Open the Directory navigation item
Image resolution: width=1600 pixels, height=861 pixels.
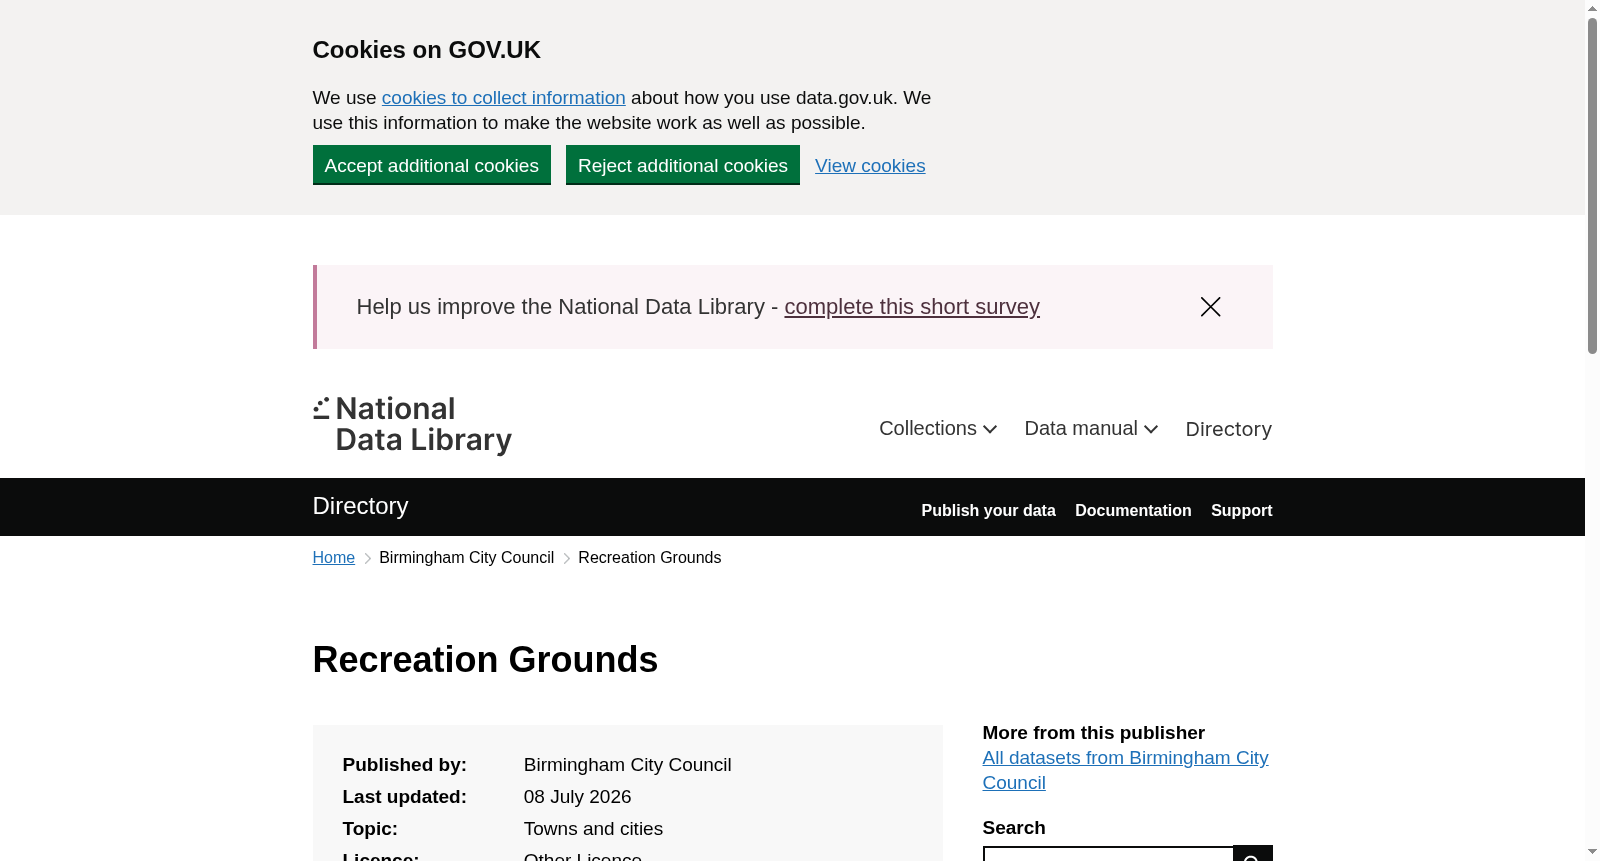pos(1228,429)
